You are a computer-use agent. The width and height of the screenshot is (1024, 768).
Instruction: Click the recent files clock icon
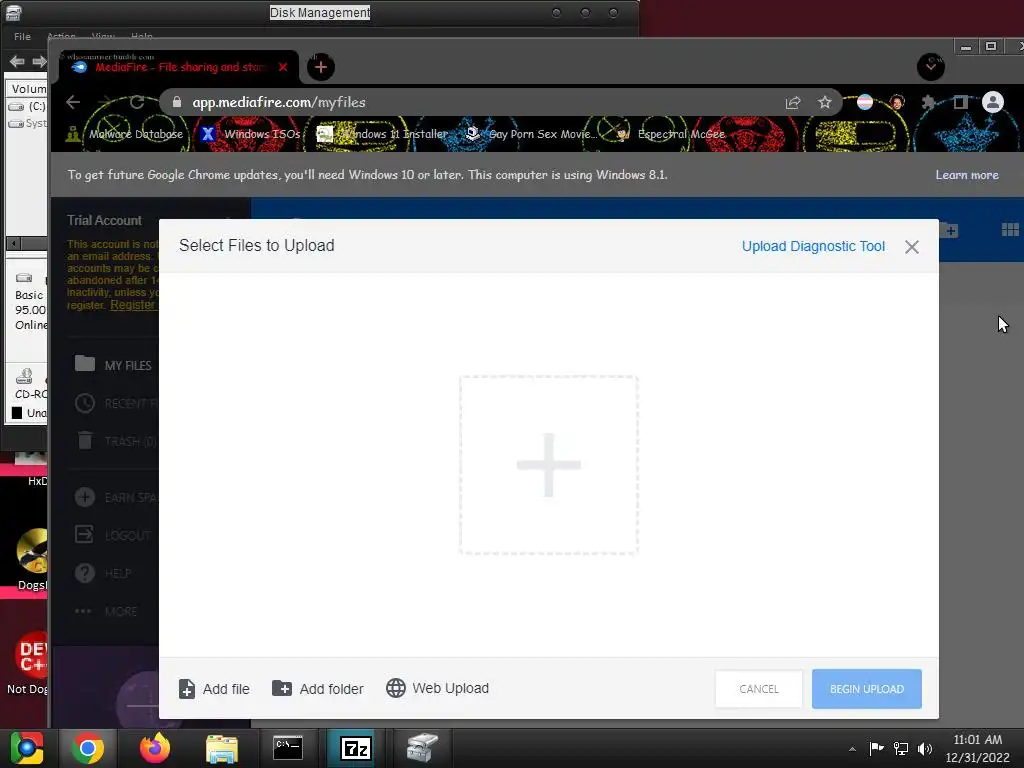point(85,404)
